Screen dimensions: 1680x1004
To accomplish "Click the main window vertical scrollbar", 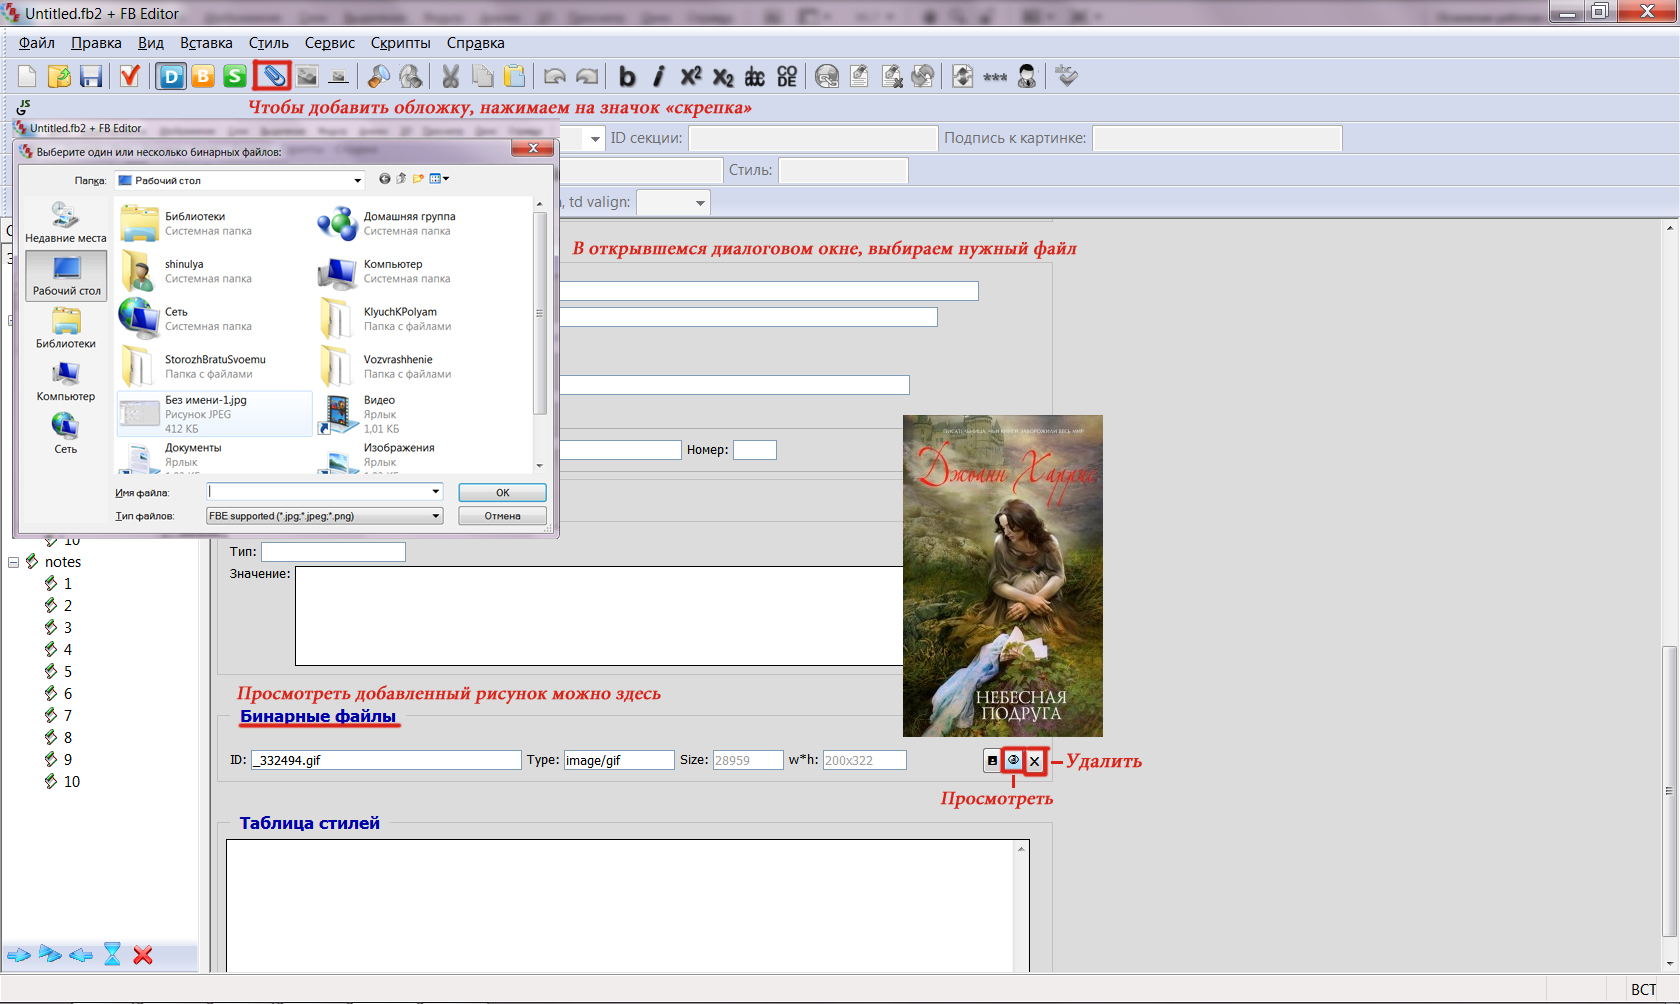I will [x=1669, y=790].
